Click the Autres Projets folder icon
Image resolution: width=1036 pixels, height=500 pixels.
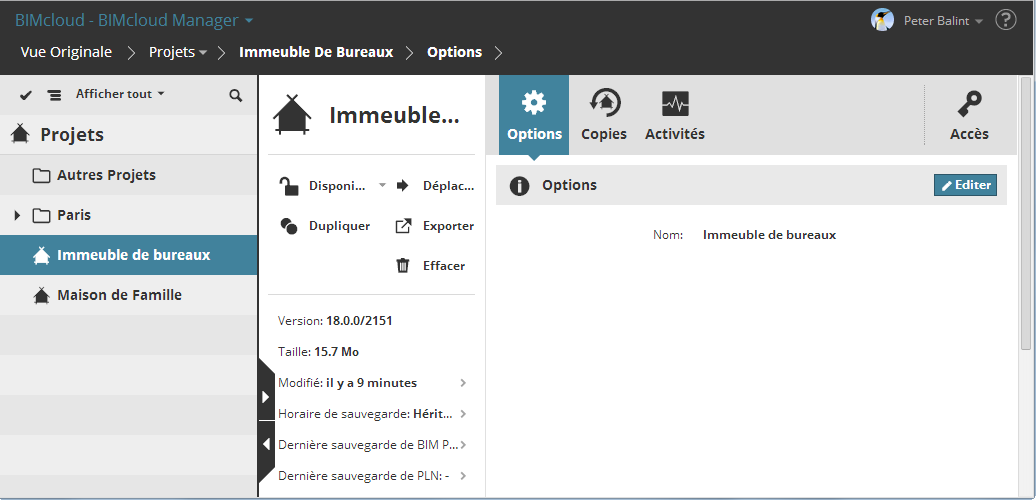coord(42,176)
